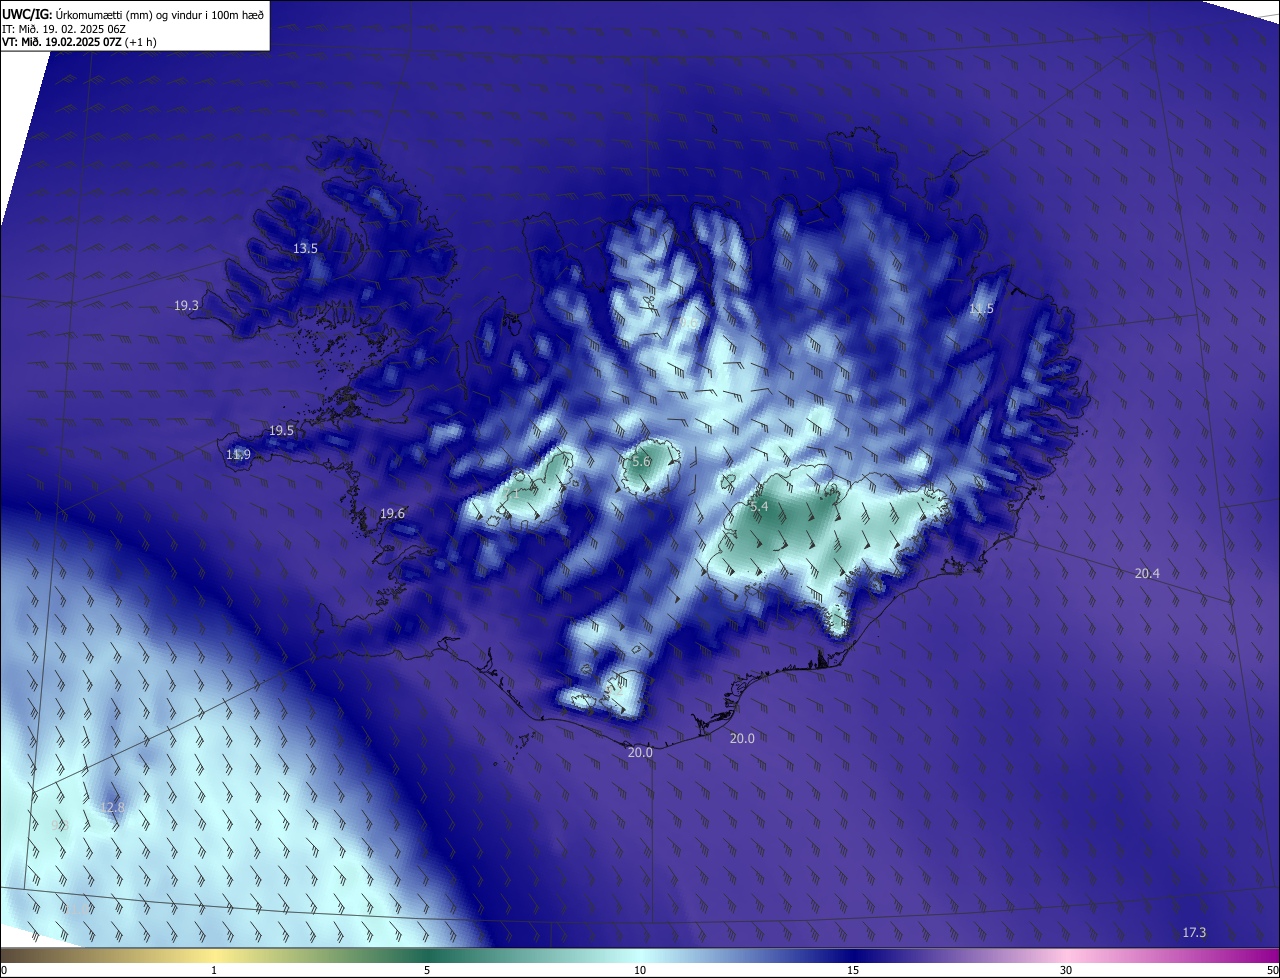Image resolution: width=1280 pixels, height=978 pixels.
Task: Click the 19.6 value on the map
Action: point(392,514)
